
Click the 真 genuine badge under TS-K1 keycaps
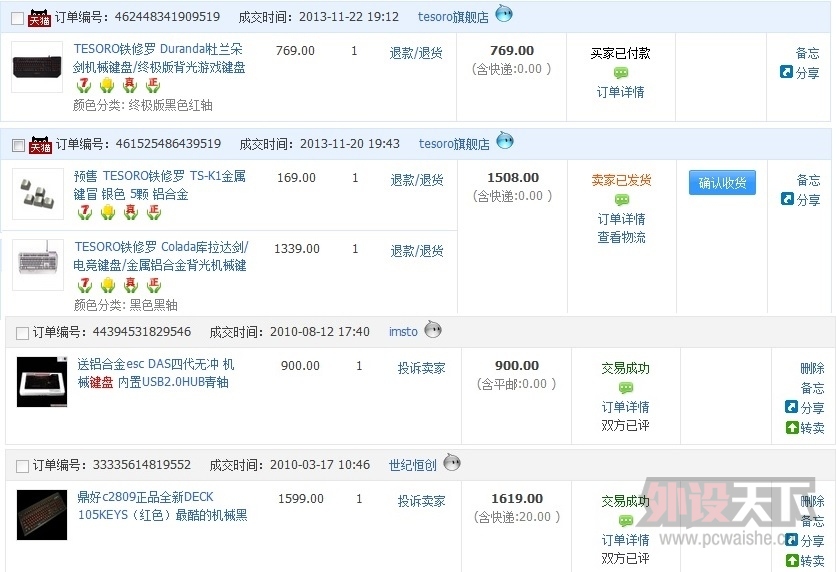pyautogui.click(x=131, y=212)
